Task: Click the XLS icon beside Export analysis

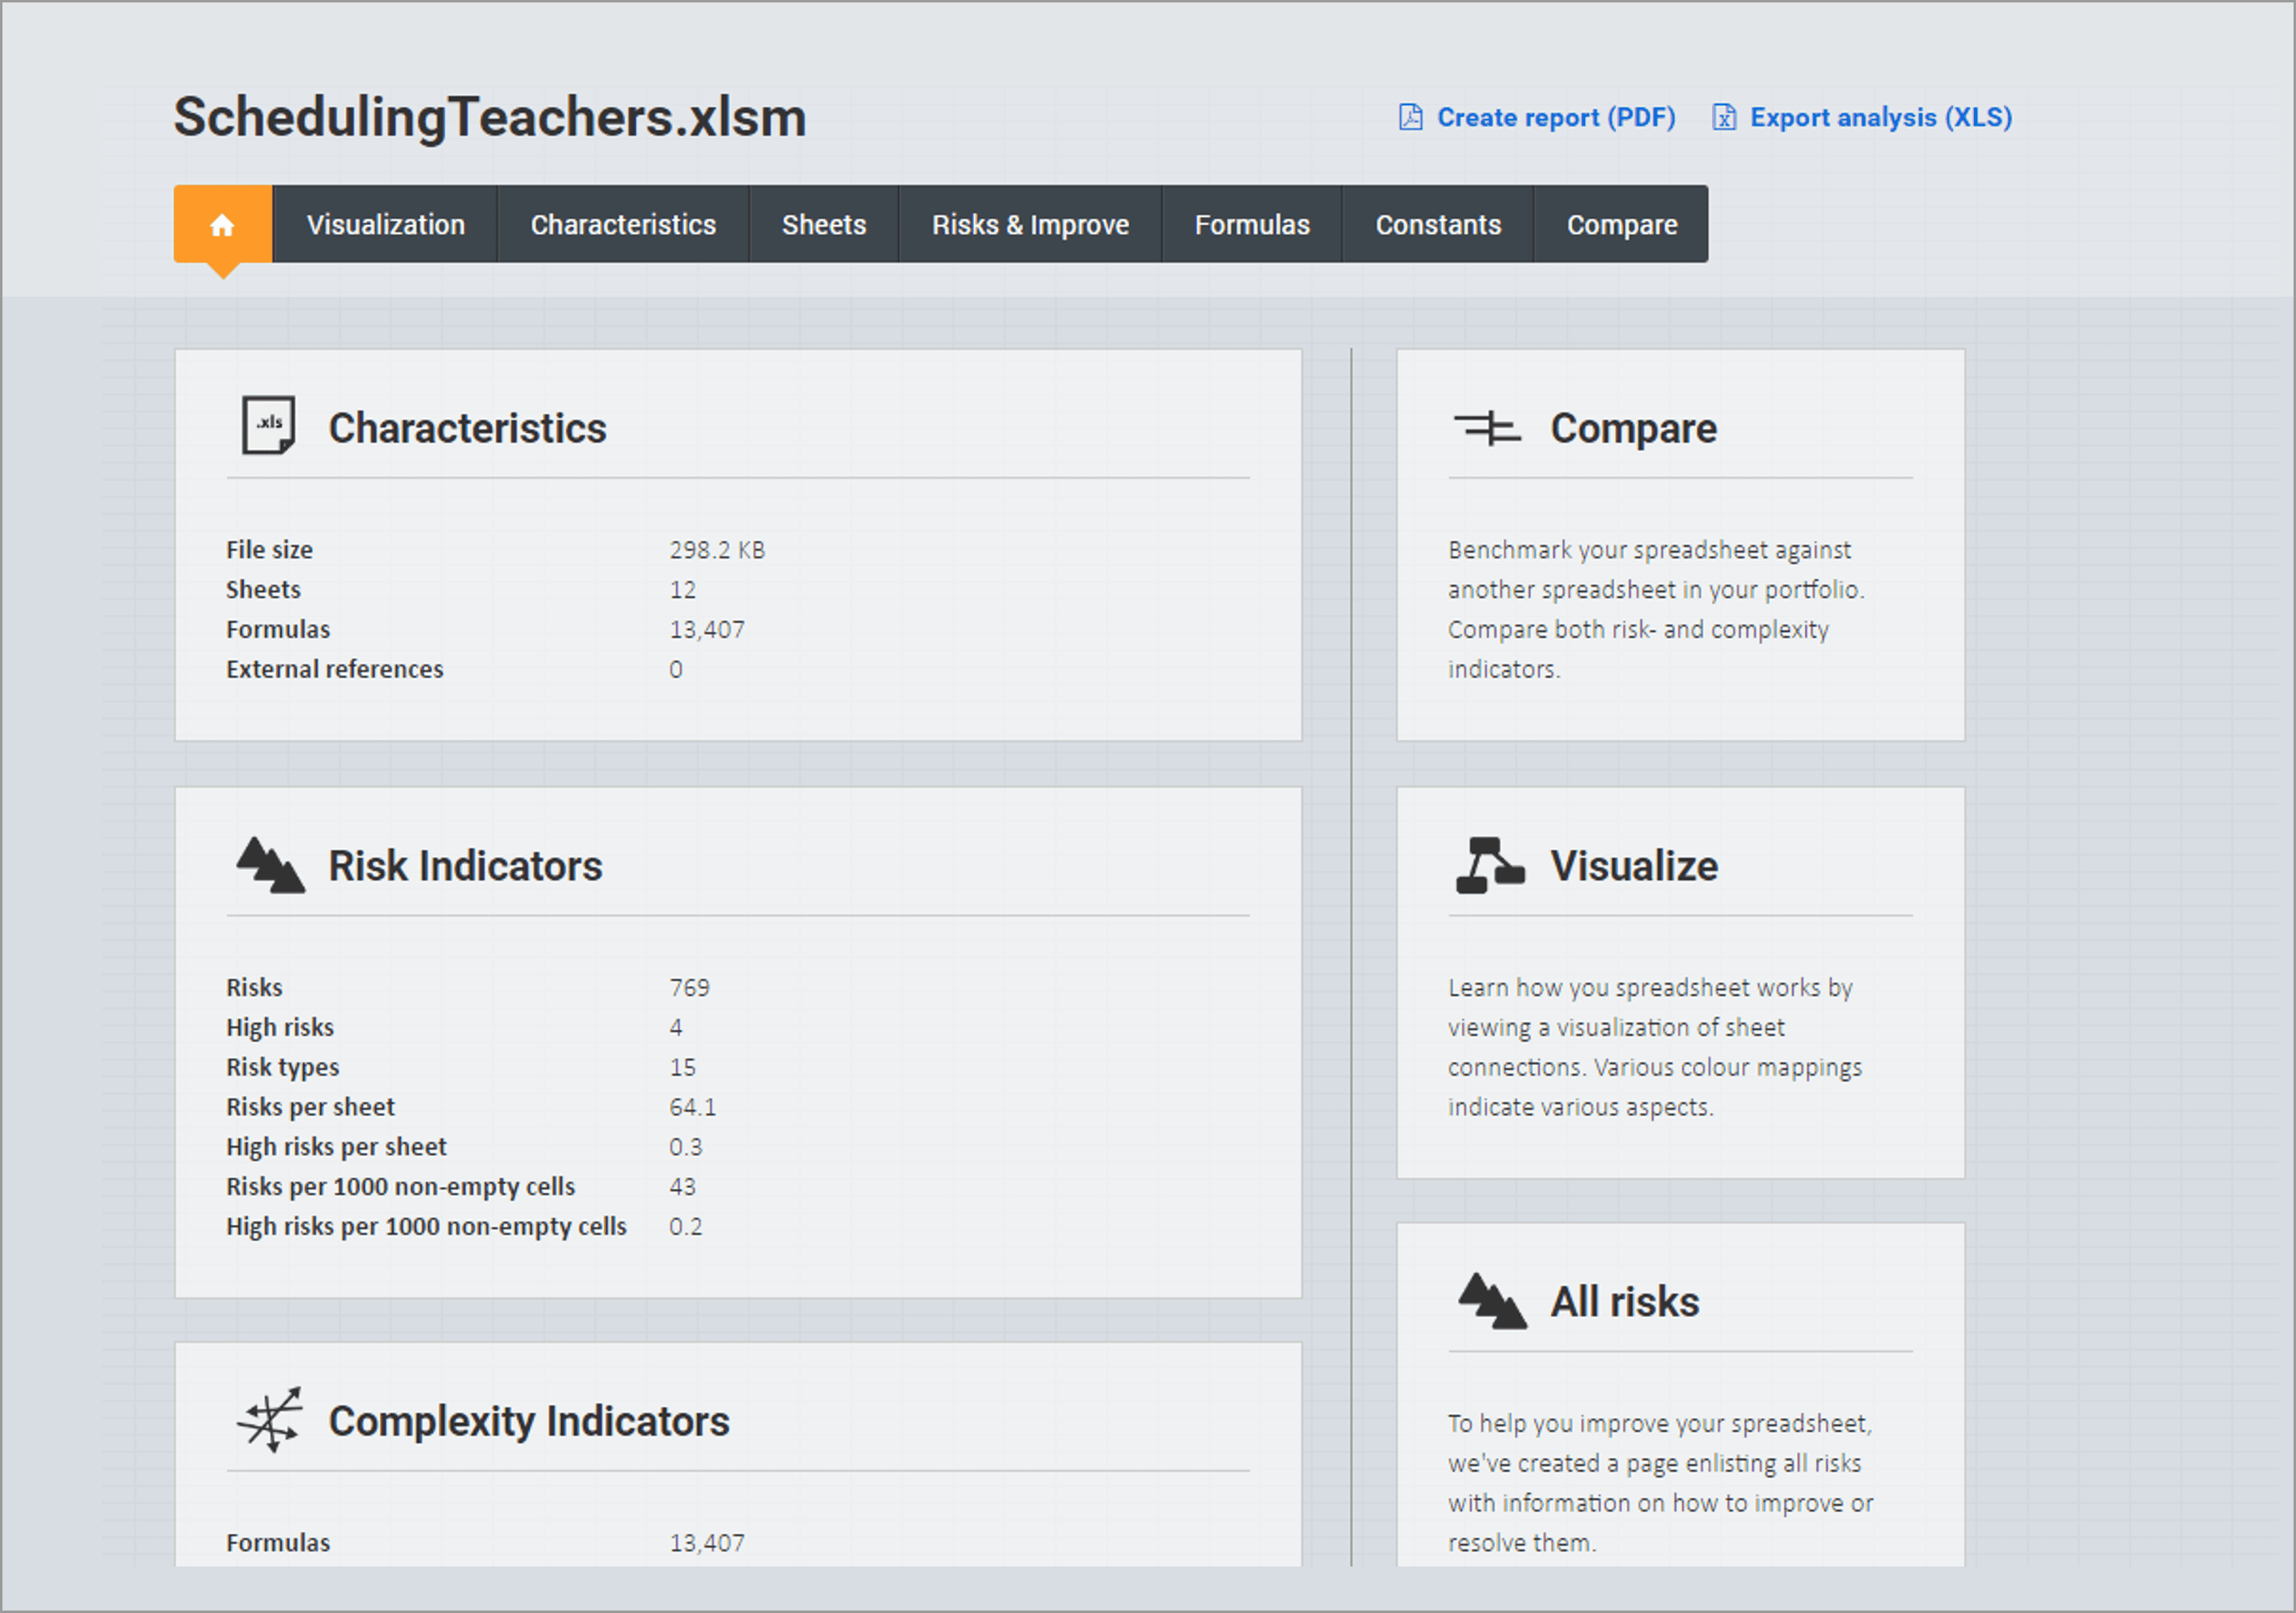Action: tap(1724, 117)
